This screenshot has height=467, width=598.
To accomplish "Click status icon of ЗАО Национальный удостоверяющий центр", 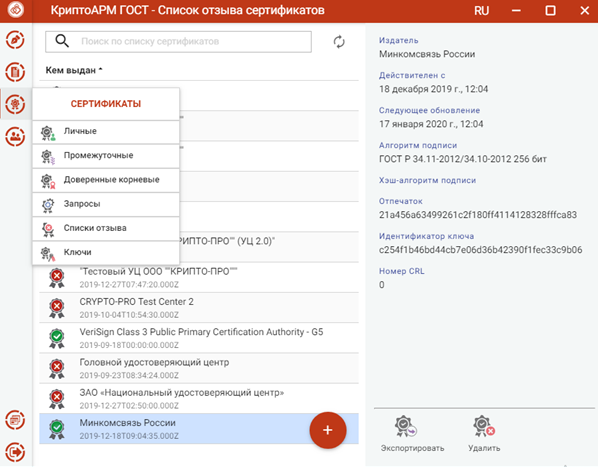I will [57, 399].
